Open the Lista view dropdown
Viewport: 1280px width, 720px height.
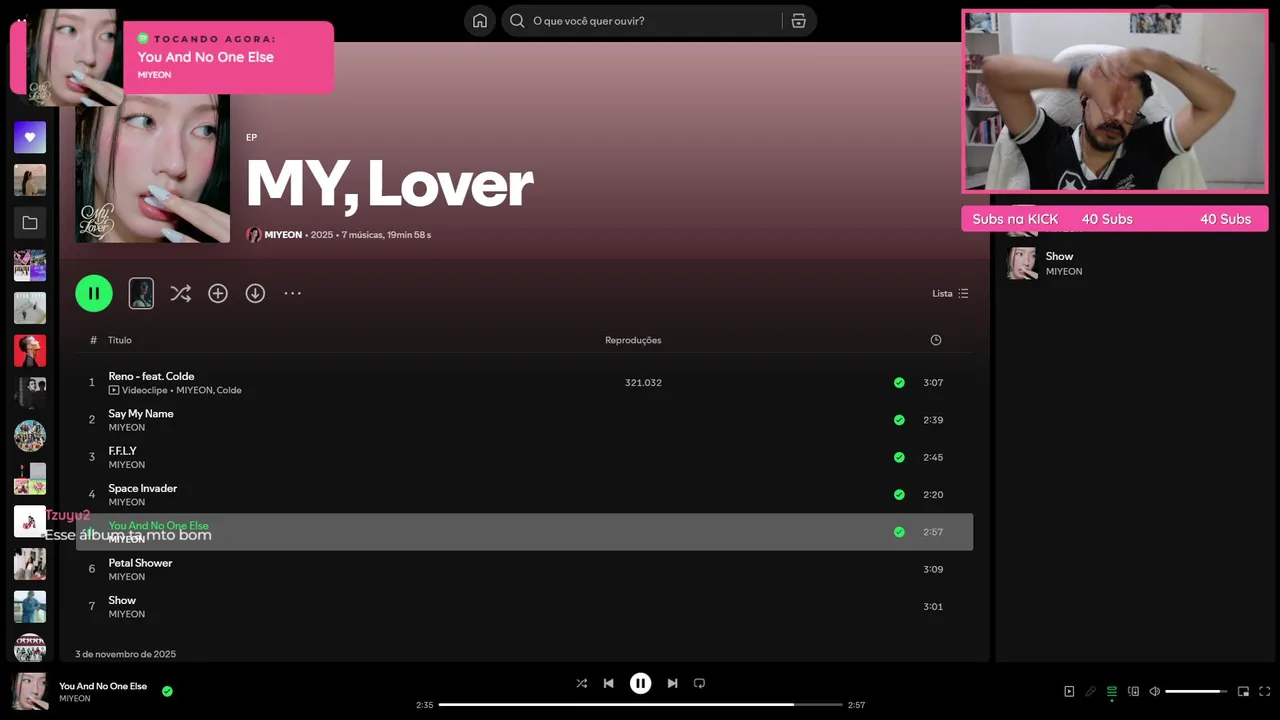(x=950, y=293)
